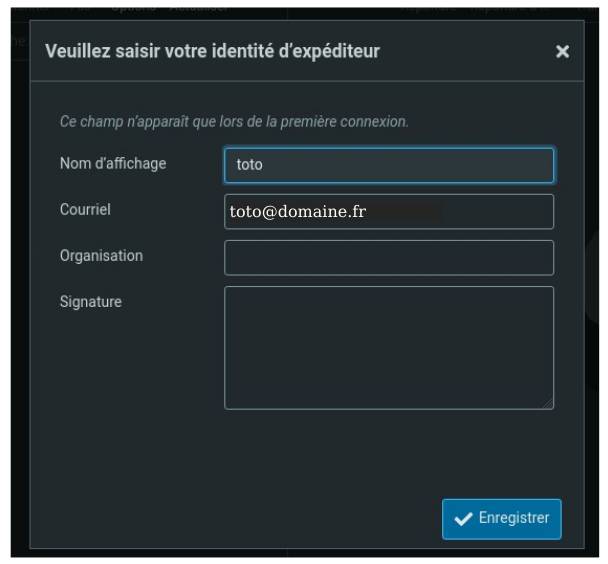Image resolution: width=608 pixels, height=564 pixels.
Task: Click the "Signature" label
Action: (90, 302)
